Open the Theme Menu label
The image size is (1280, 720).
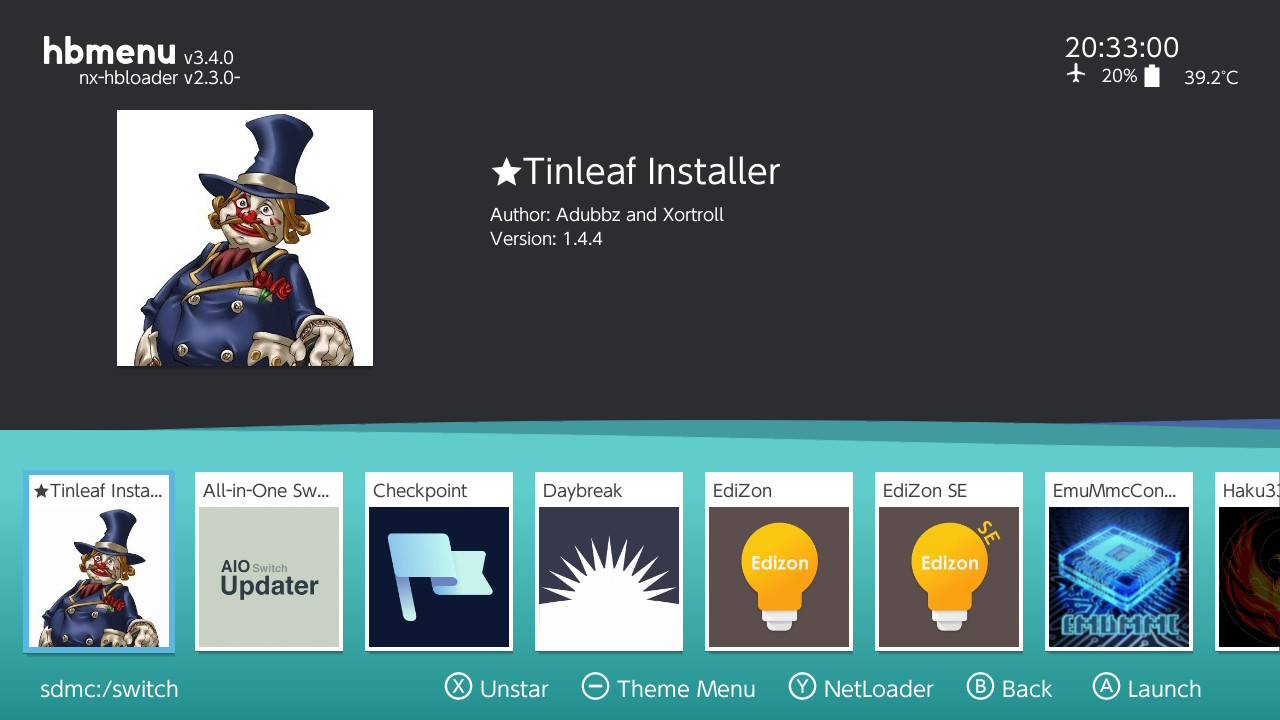click(x=686, y=689)
